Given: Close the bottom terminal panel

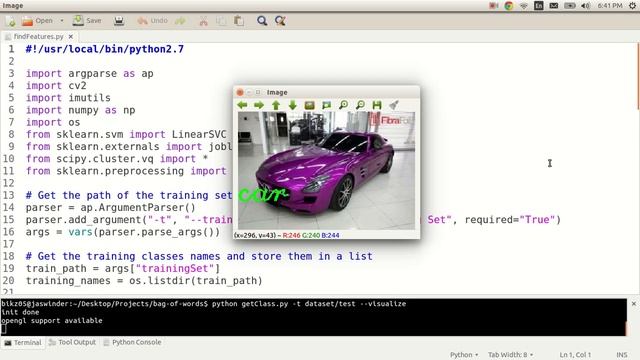Looking at the screenshot, I should pos(633,304).
